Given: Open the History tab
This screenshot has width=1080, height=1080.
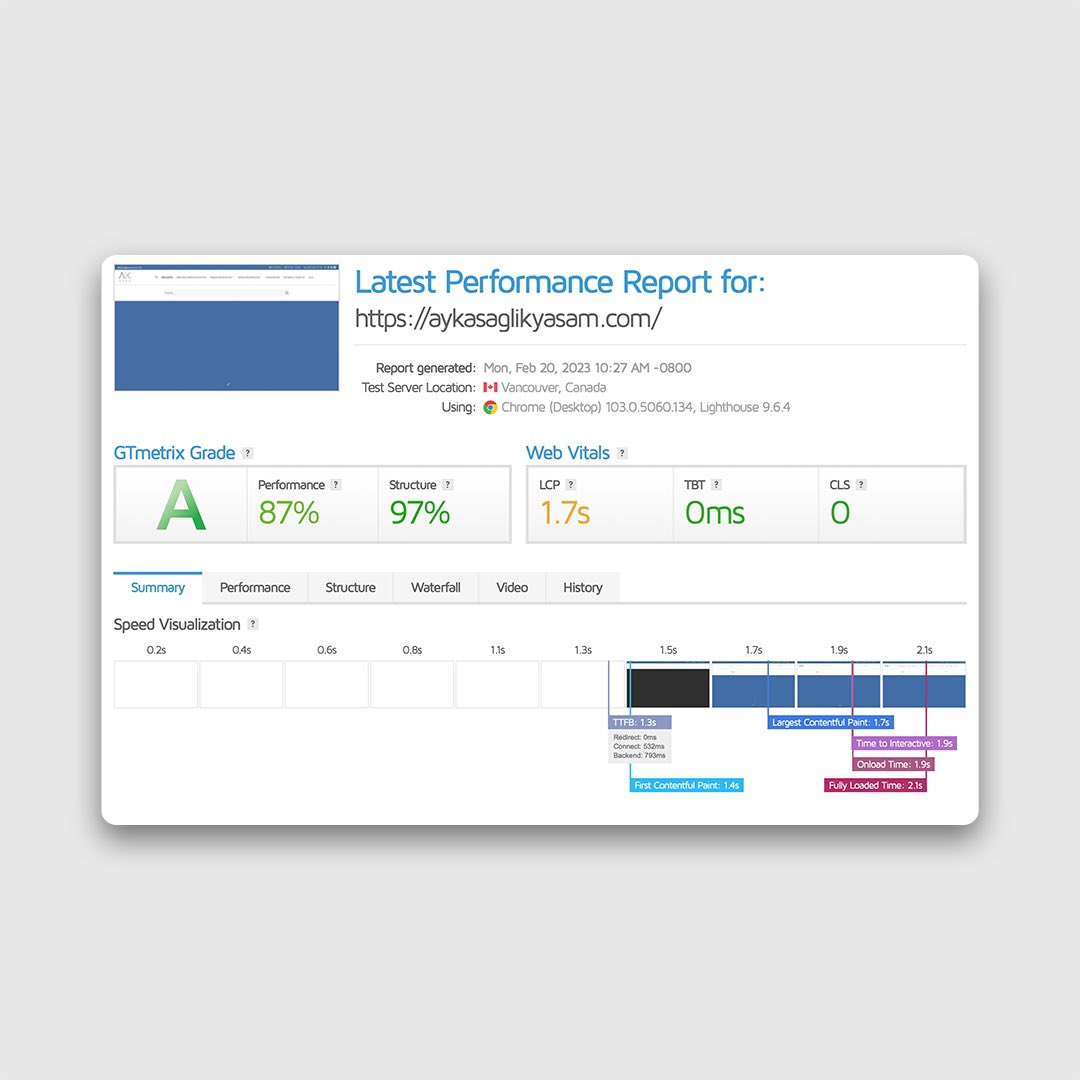Looking at the screenshot, I should pos(582,588).
